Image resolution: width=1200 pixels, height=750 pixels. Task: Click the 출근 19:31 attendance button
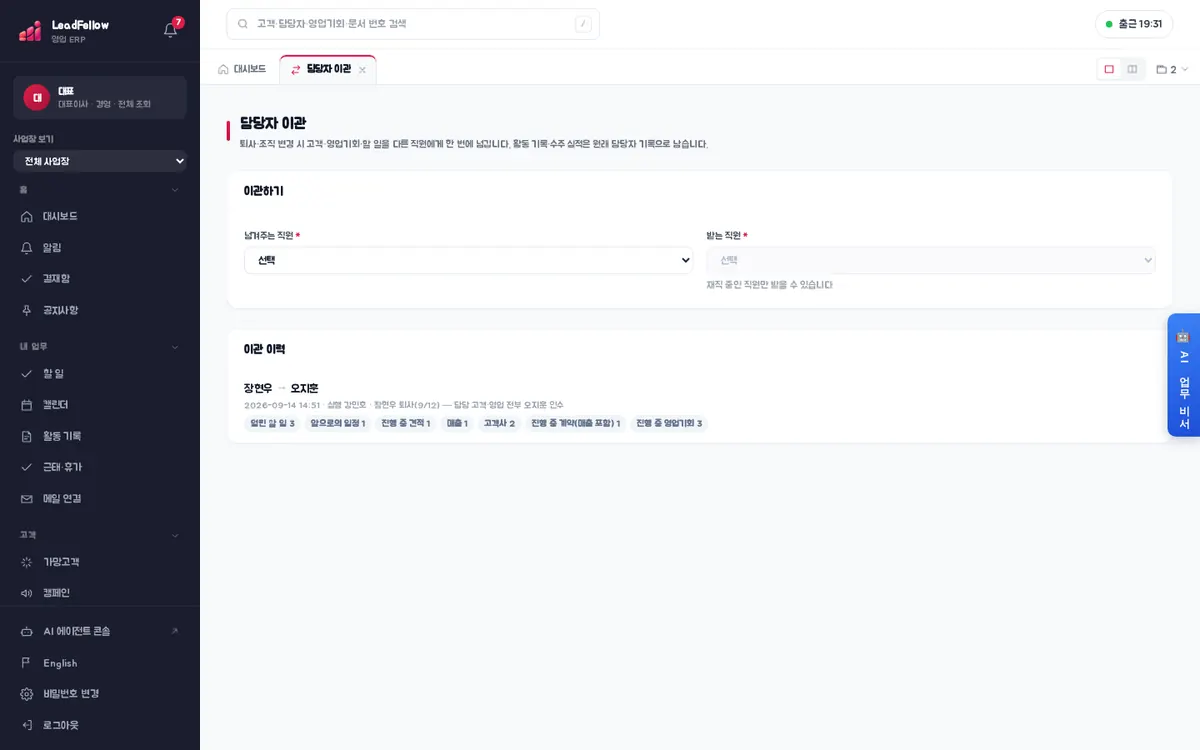pyautogui.click(x=1134, y=24)
